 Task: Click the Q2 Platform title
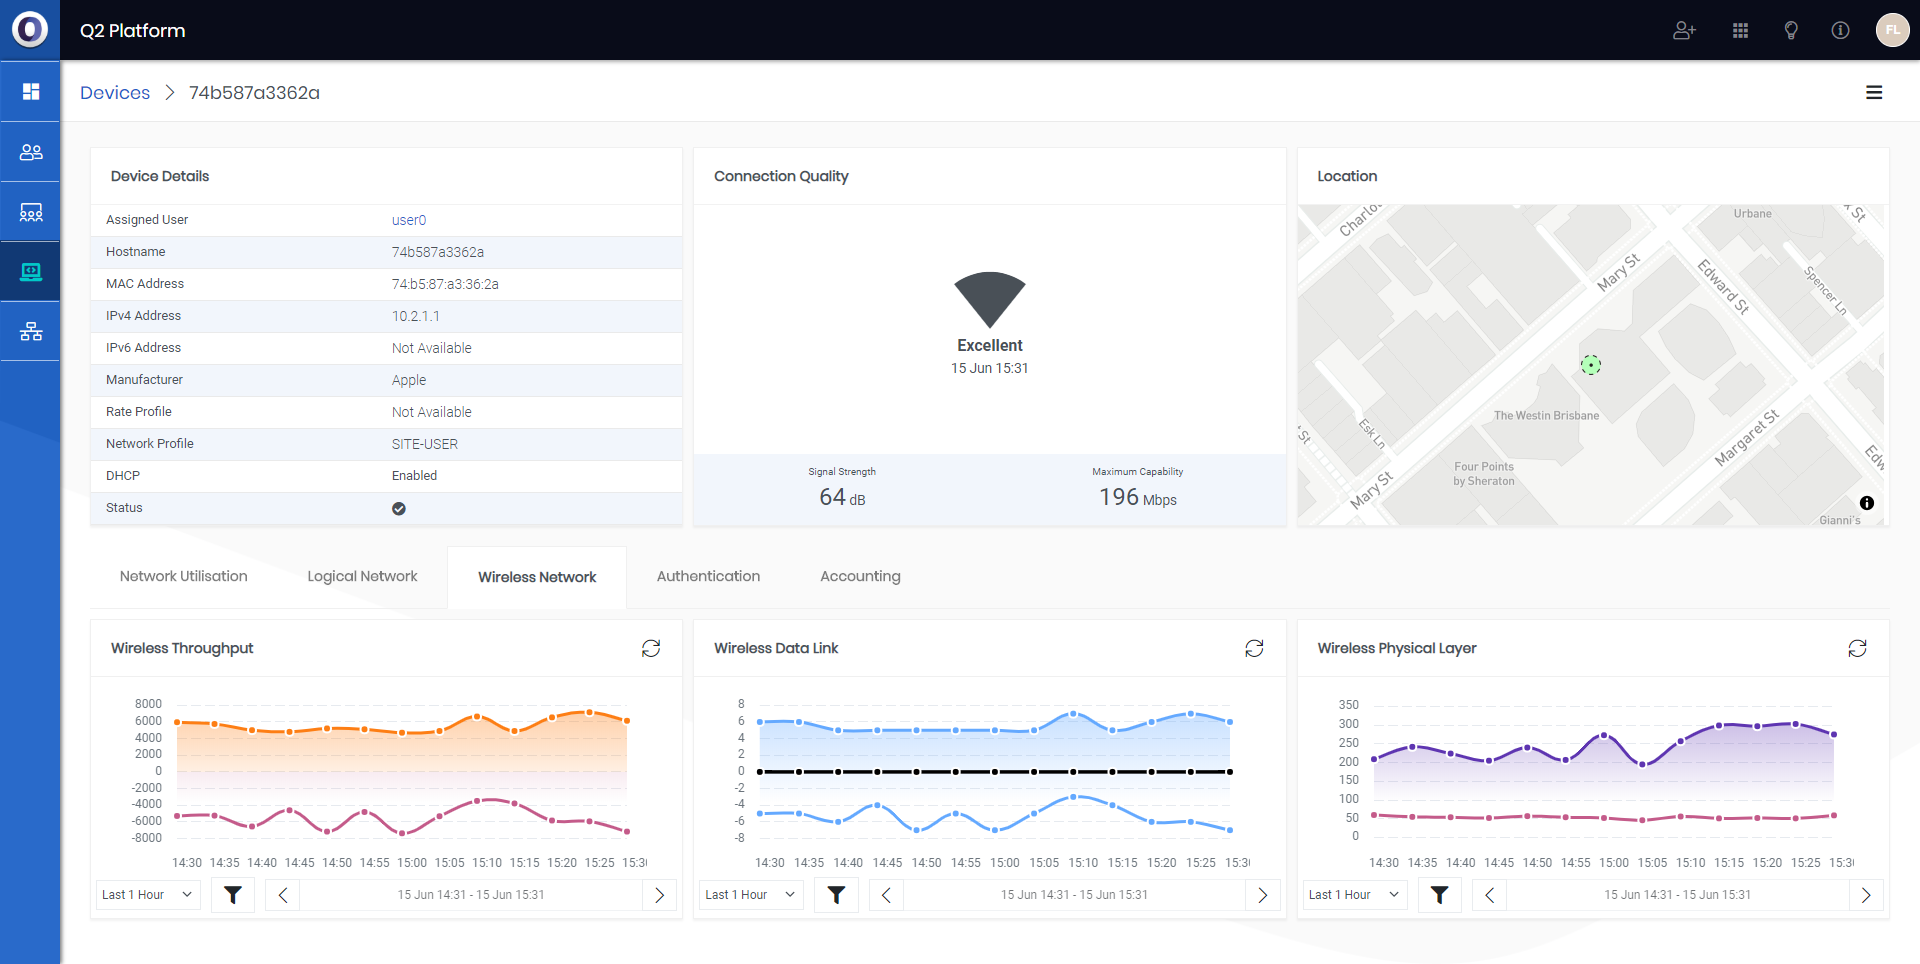point(133,31)
